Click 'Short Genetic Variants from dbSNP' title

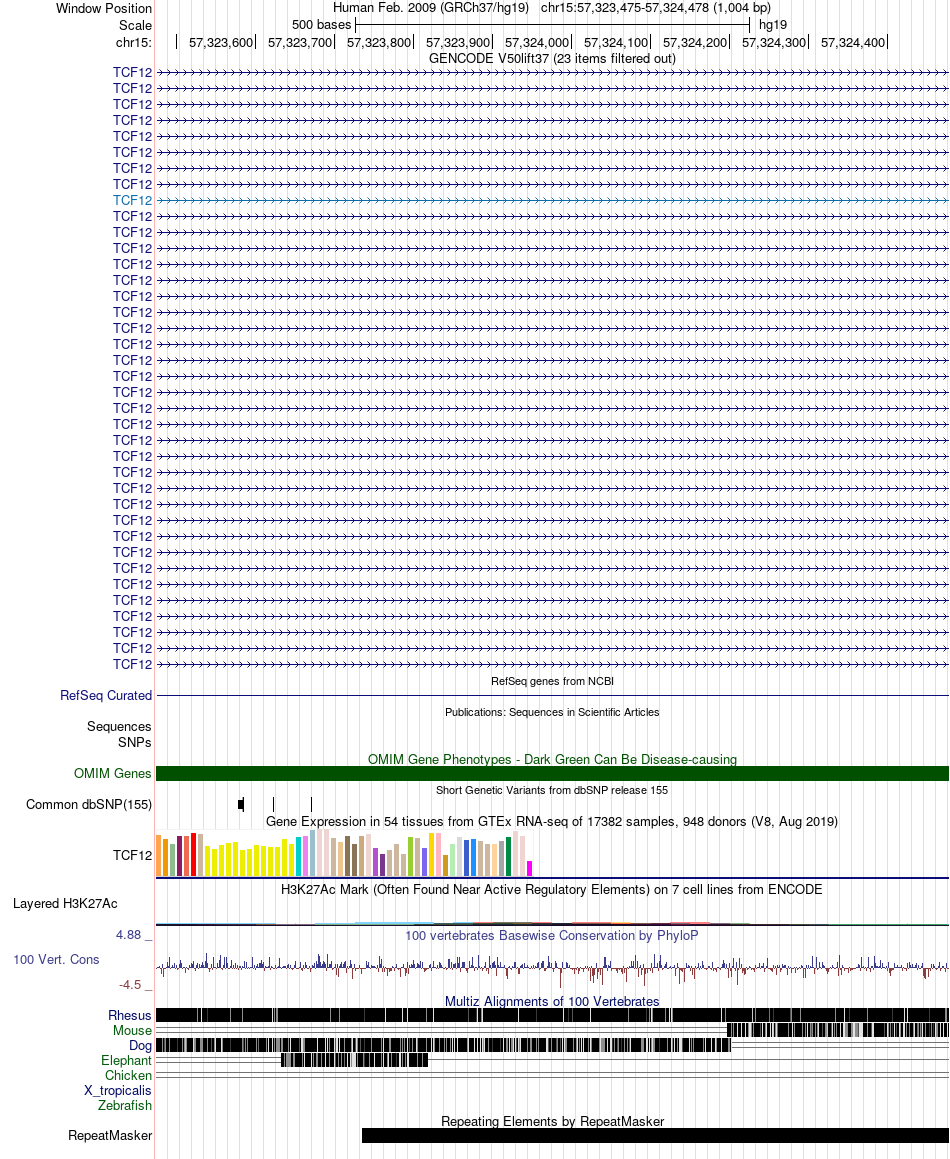(x=552, y=790)
